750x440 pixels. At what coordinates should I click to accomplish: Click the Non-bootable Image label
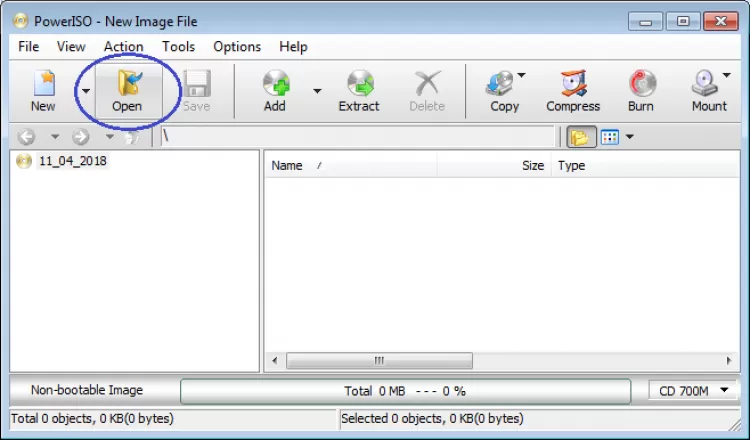click(87, 390)
